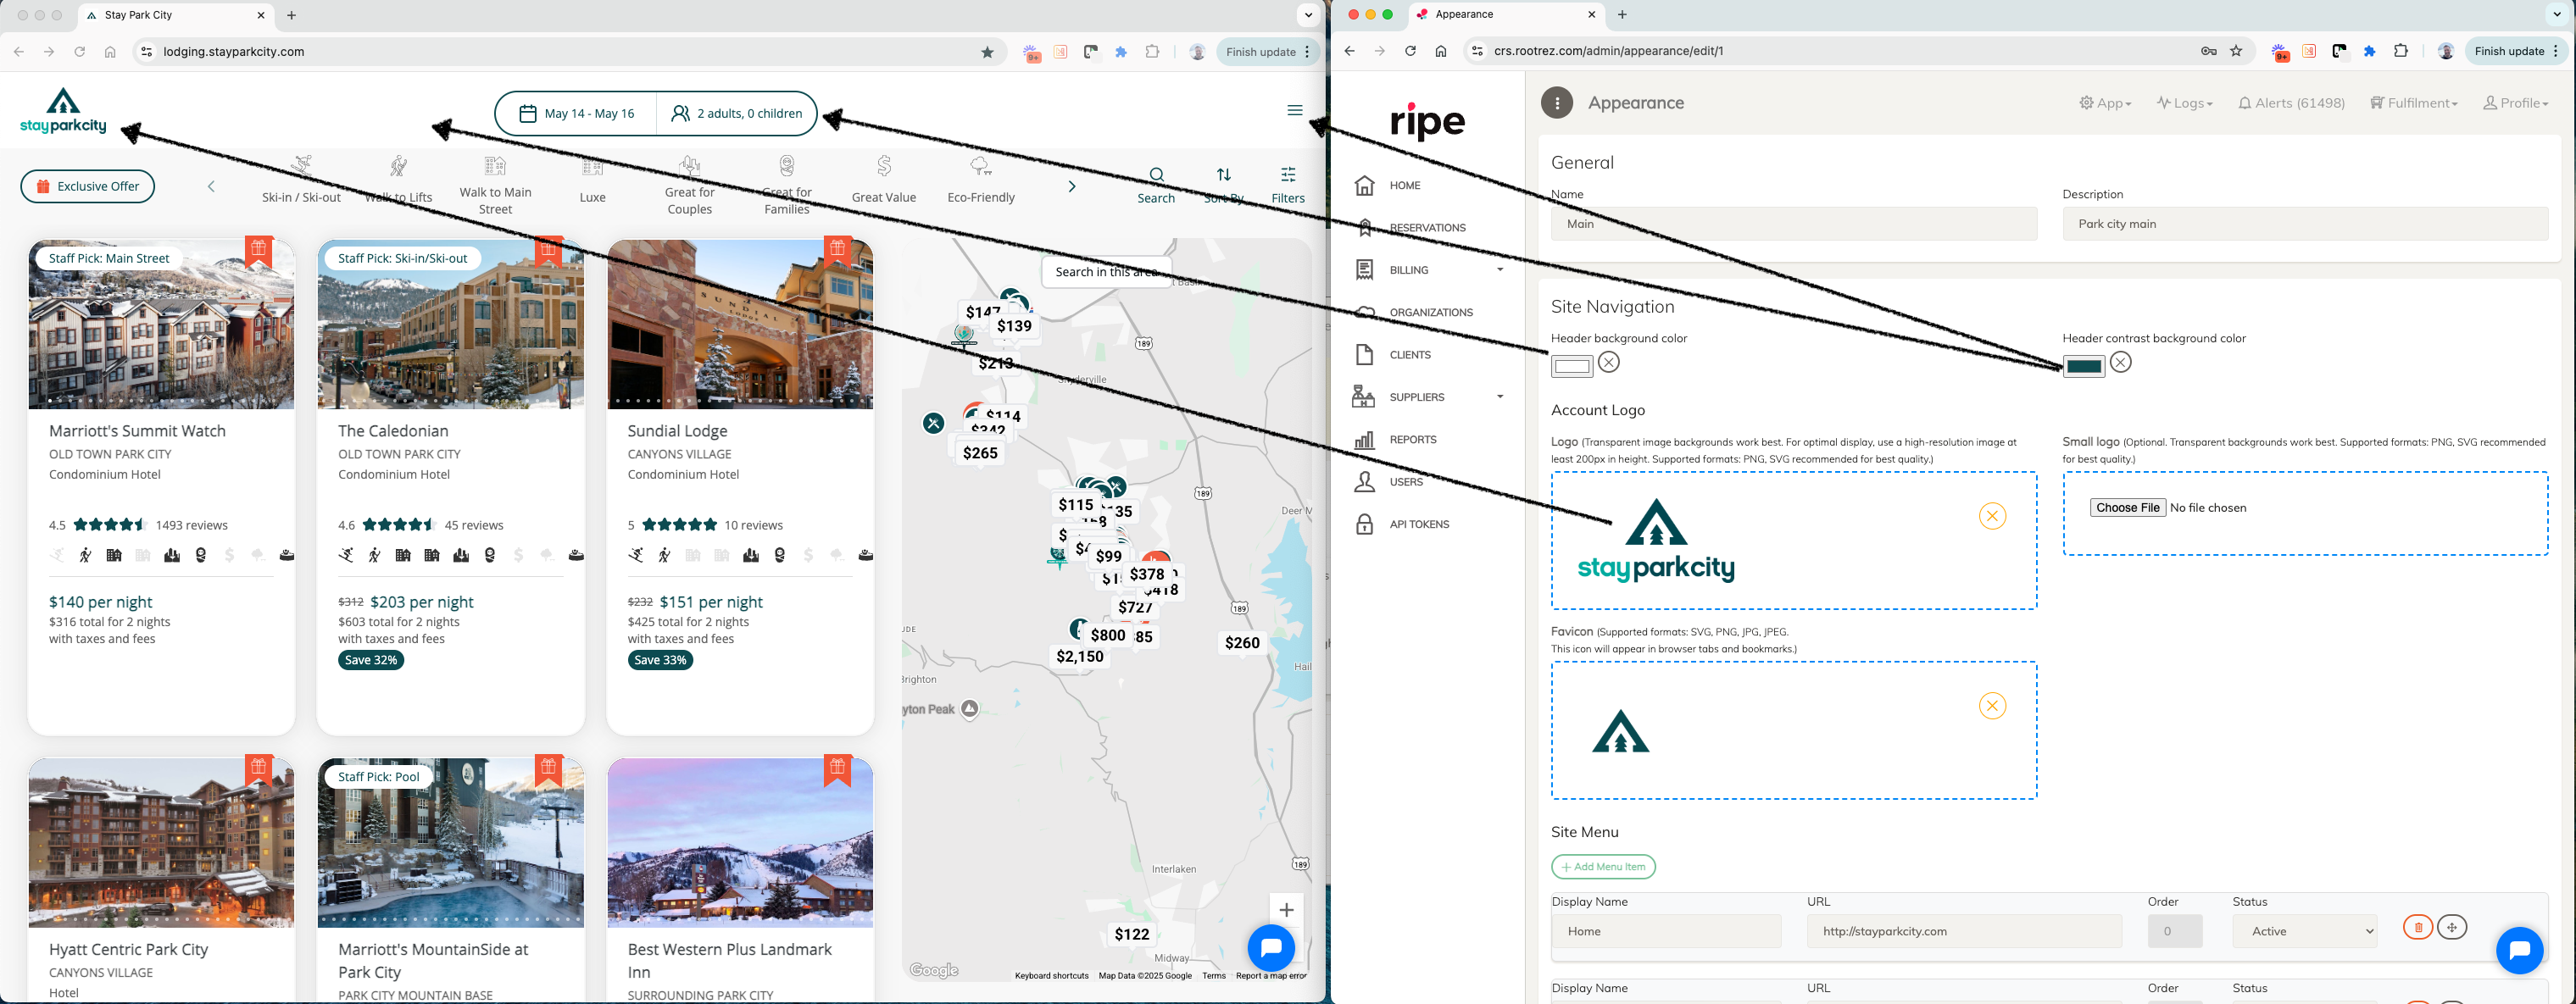Screen dimensions: 2576x1004
Task: Click the Exclusive Offer button
Action: pos(88,187)
